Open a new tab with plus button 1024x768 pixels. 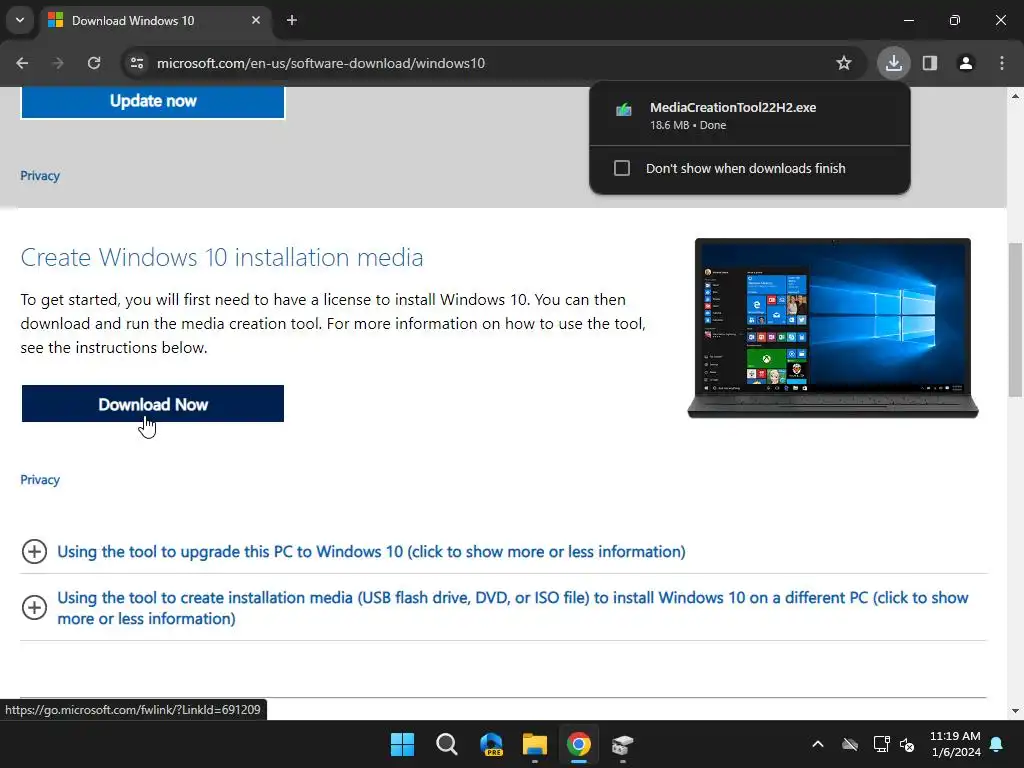(x=292, y=20)
